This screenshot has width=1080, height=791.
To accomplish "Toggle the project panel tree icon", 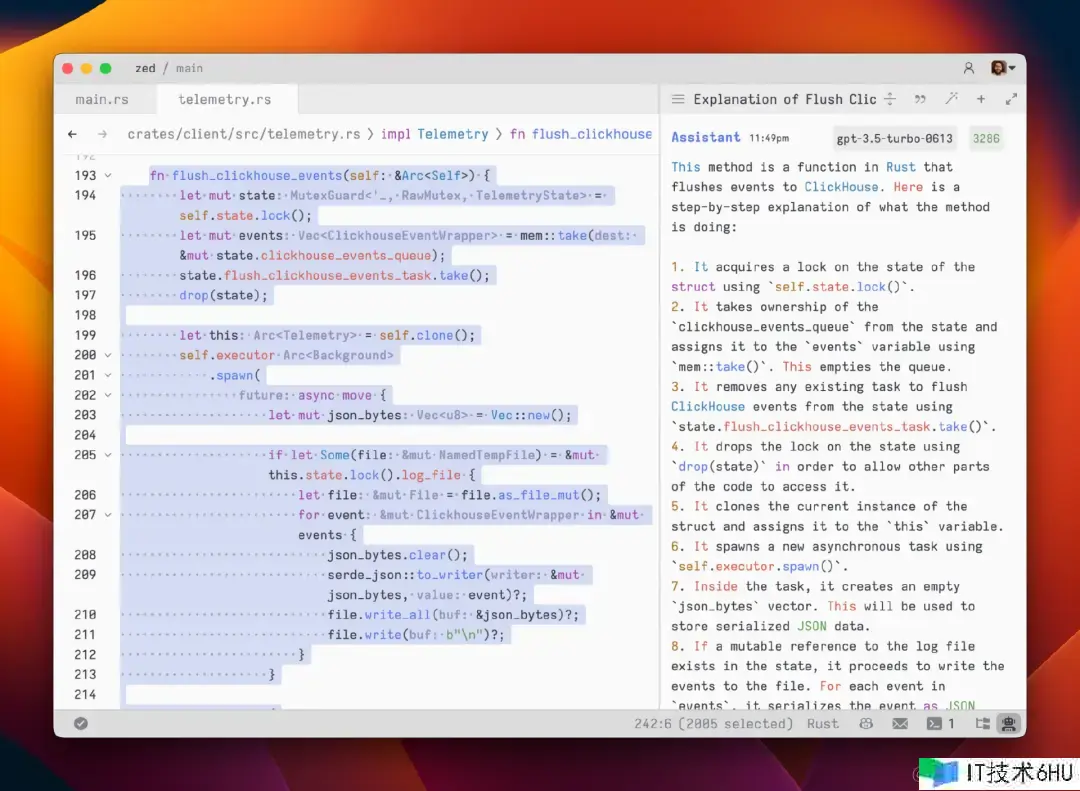I will [x=983, y=723].
